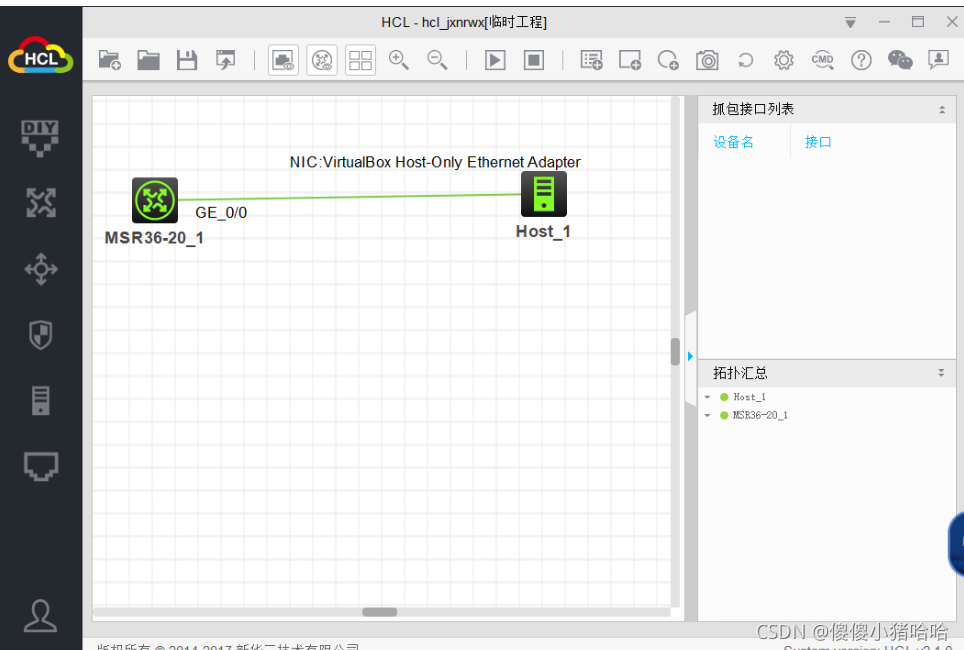Open an existing project folder
964x650 pixels.
coord(148,60)
